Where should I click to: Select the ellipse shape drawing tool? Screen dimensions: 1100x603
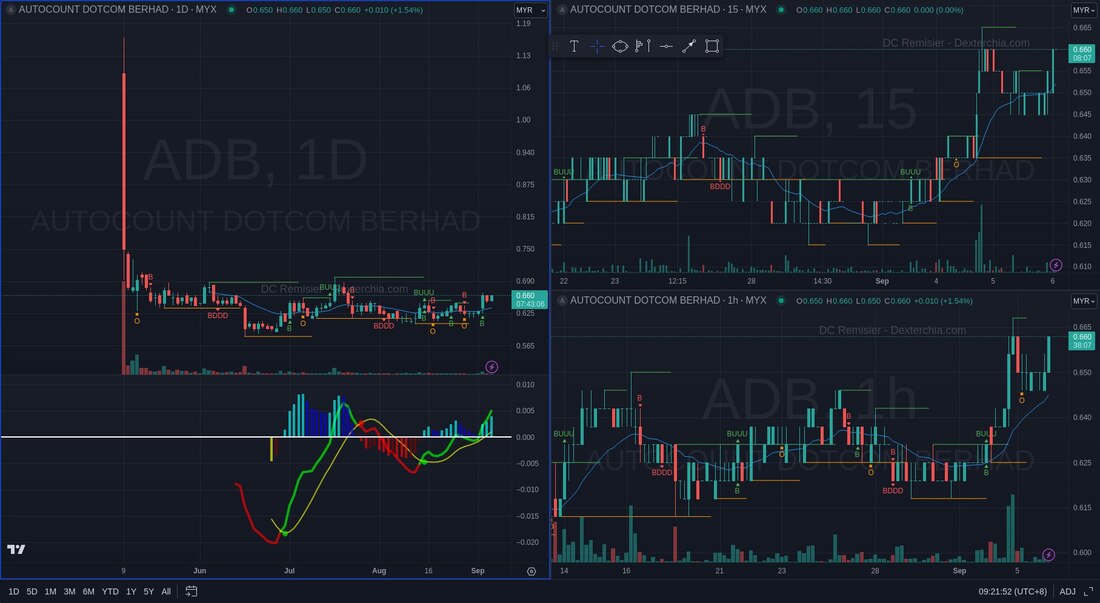tap(620, 46)
